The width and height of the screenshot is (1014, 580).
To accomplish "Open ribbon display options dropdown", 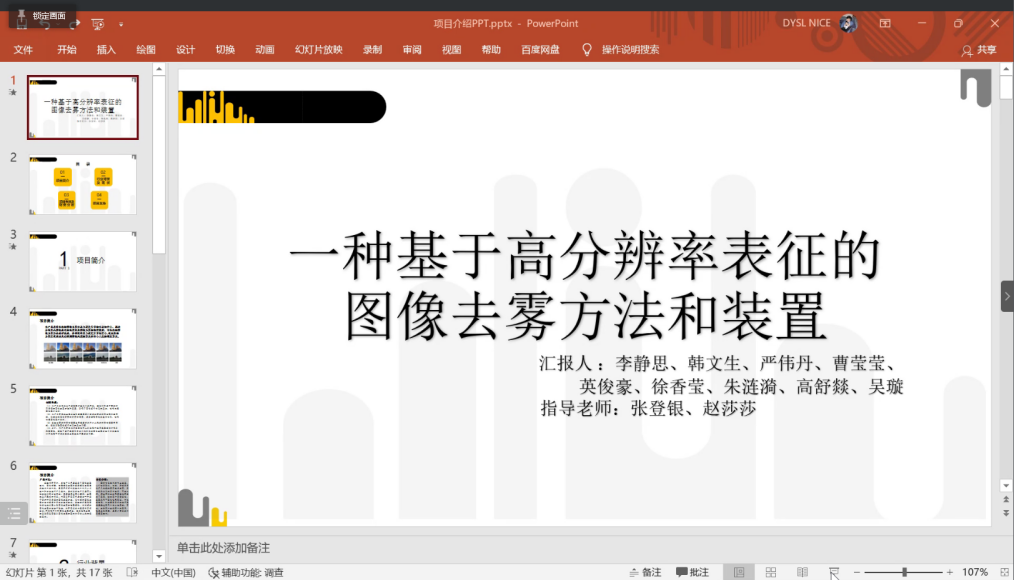I will click(x=885, y=23).
